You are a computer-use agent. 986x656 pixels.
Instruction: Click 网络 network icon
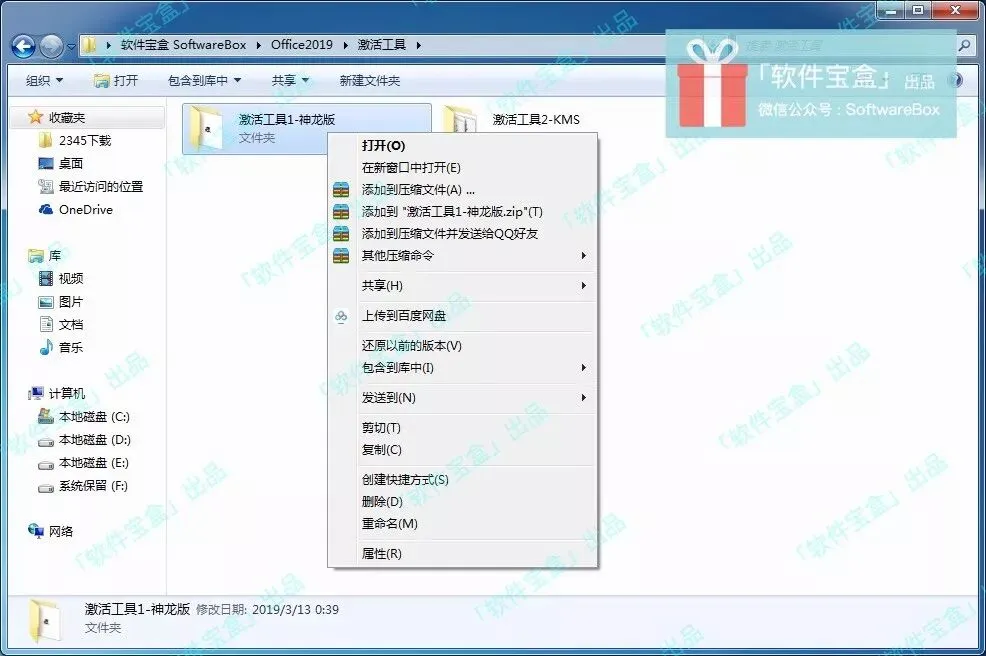pos(36,531)
